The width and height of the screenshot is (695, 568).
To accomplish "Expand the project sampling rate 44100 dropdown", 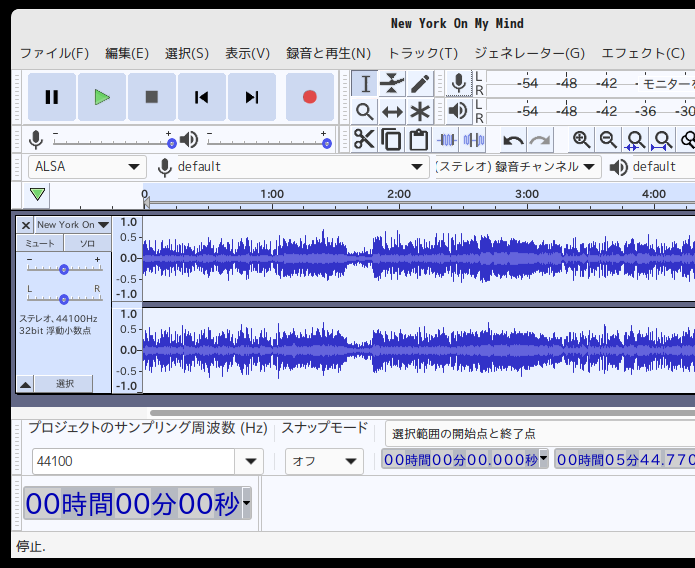I will pos(249,461).
